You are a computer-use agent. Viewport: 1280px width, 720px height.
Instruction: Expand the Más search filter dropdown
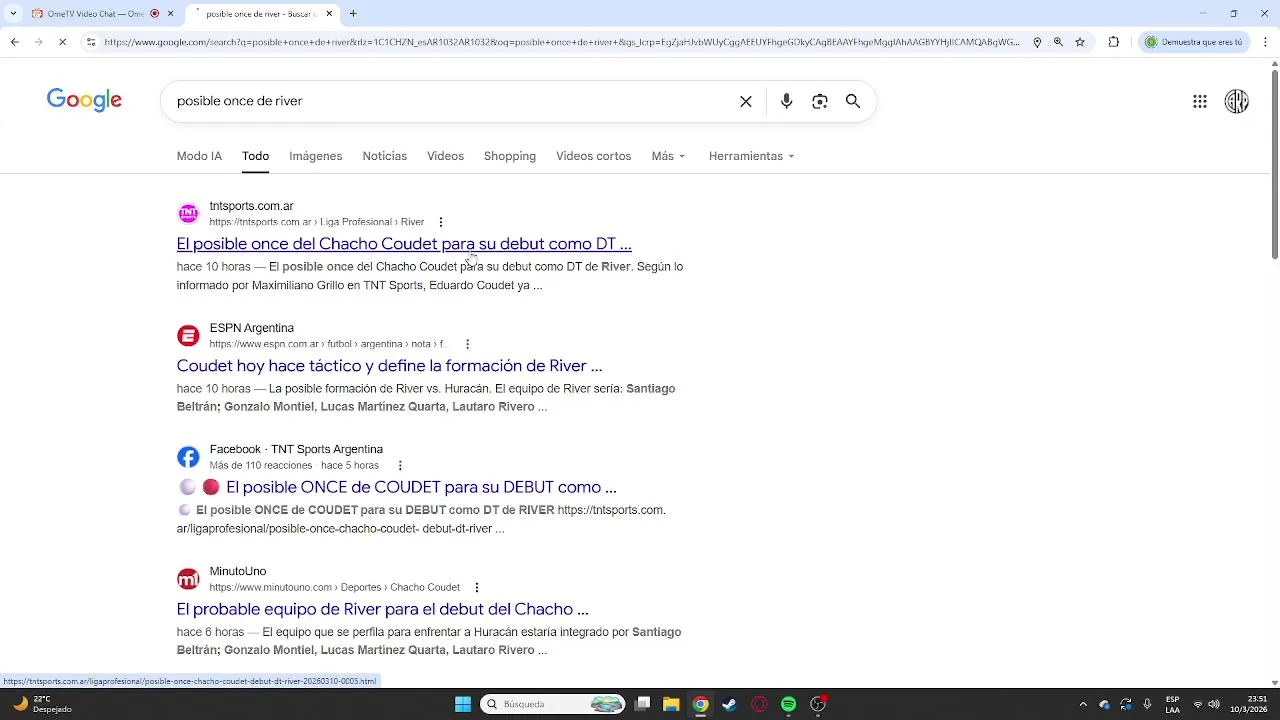(x=668, y=156)
